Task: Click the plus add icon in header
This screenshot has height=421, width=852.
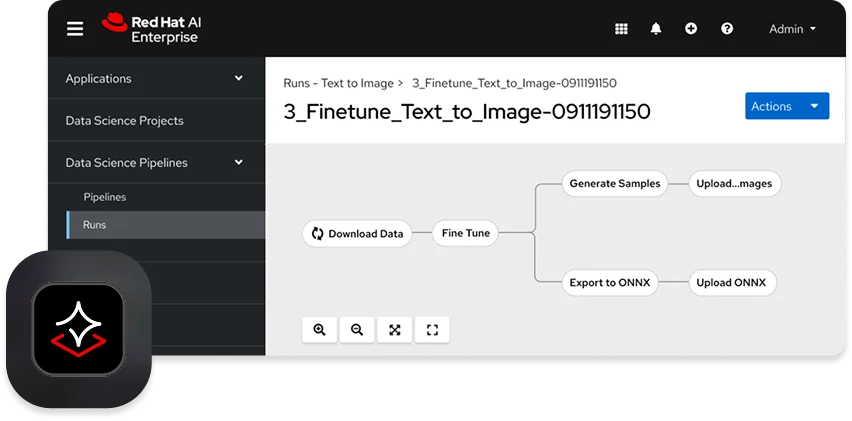Action: tap(691, 29)
